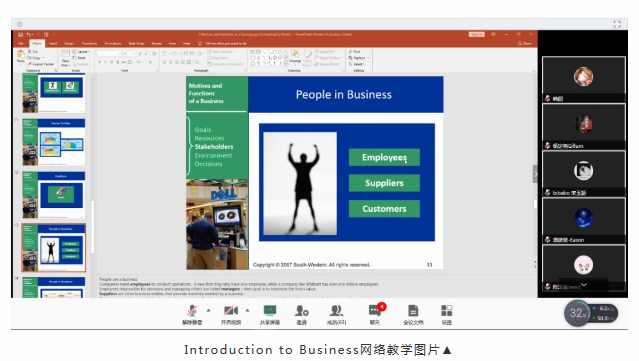Open the Quick Styles gallery
Viewport: 639px width, 361px height.
point(308,57)
